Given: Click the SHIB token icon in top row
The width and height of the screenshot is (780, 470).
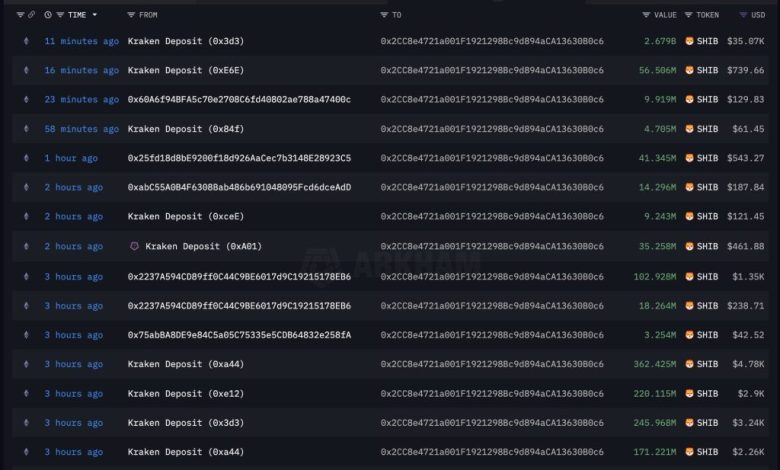Looking at the screenshot, I should coord(689,41).
